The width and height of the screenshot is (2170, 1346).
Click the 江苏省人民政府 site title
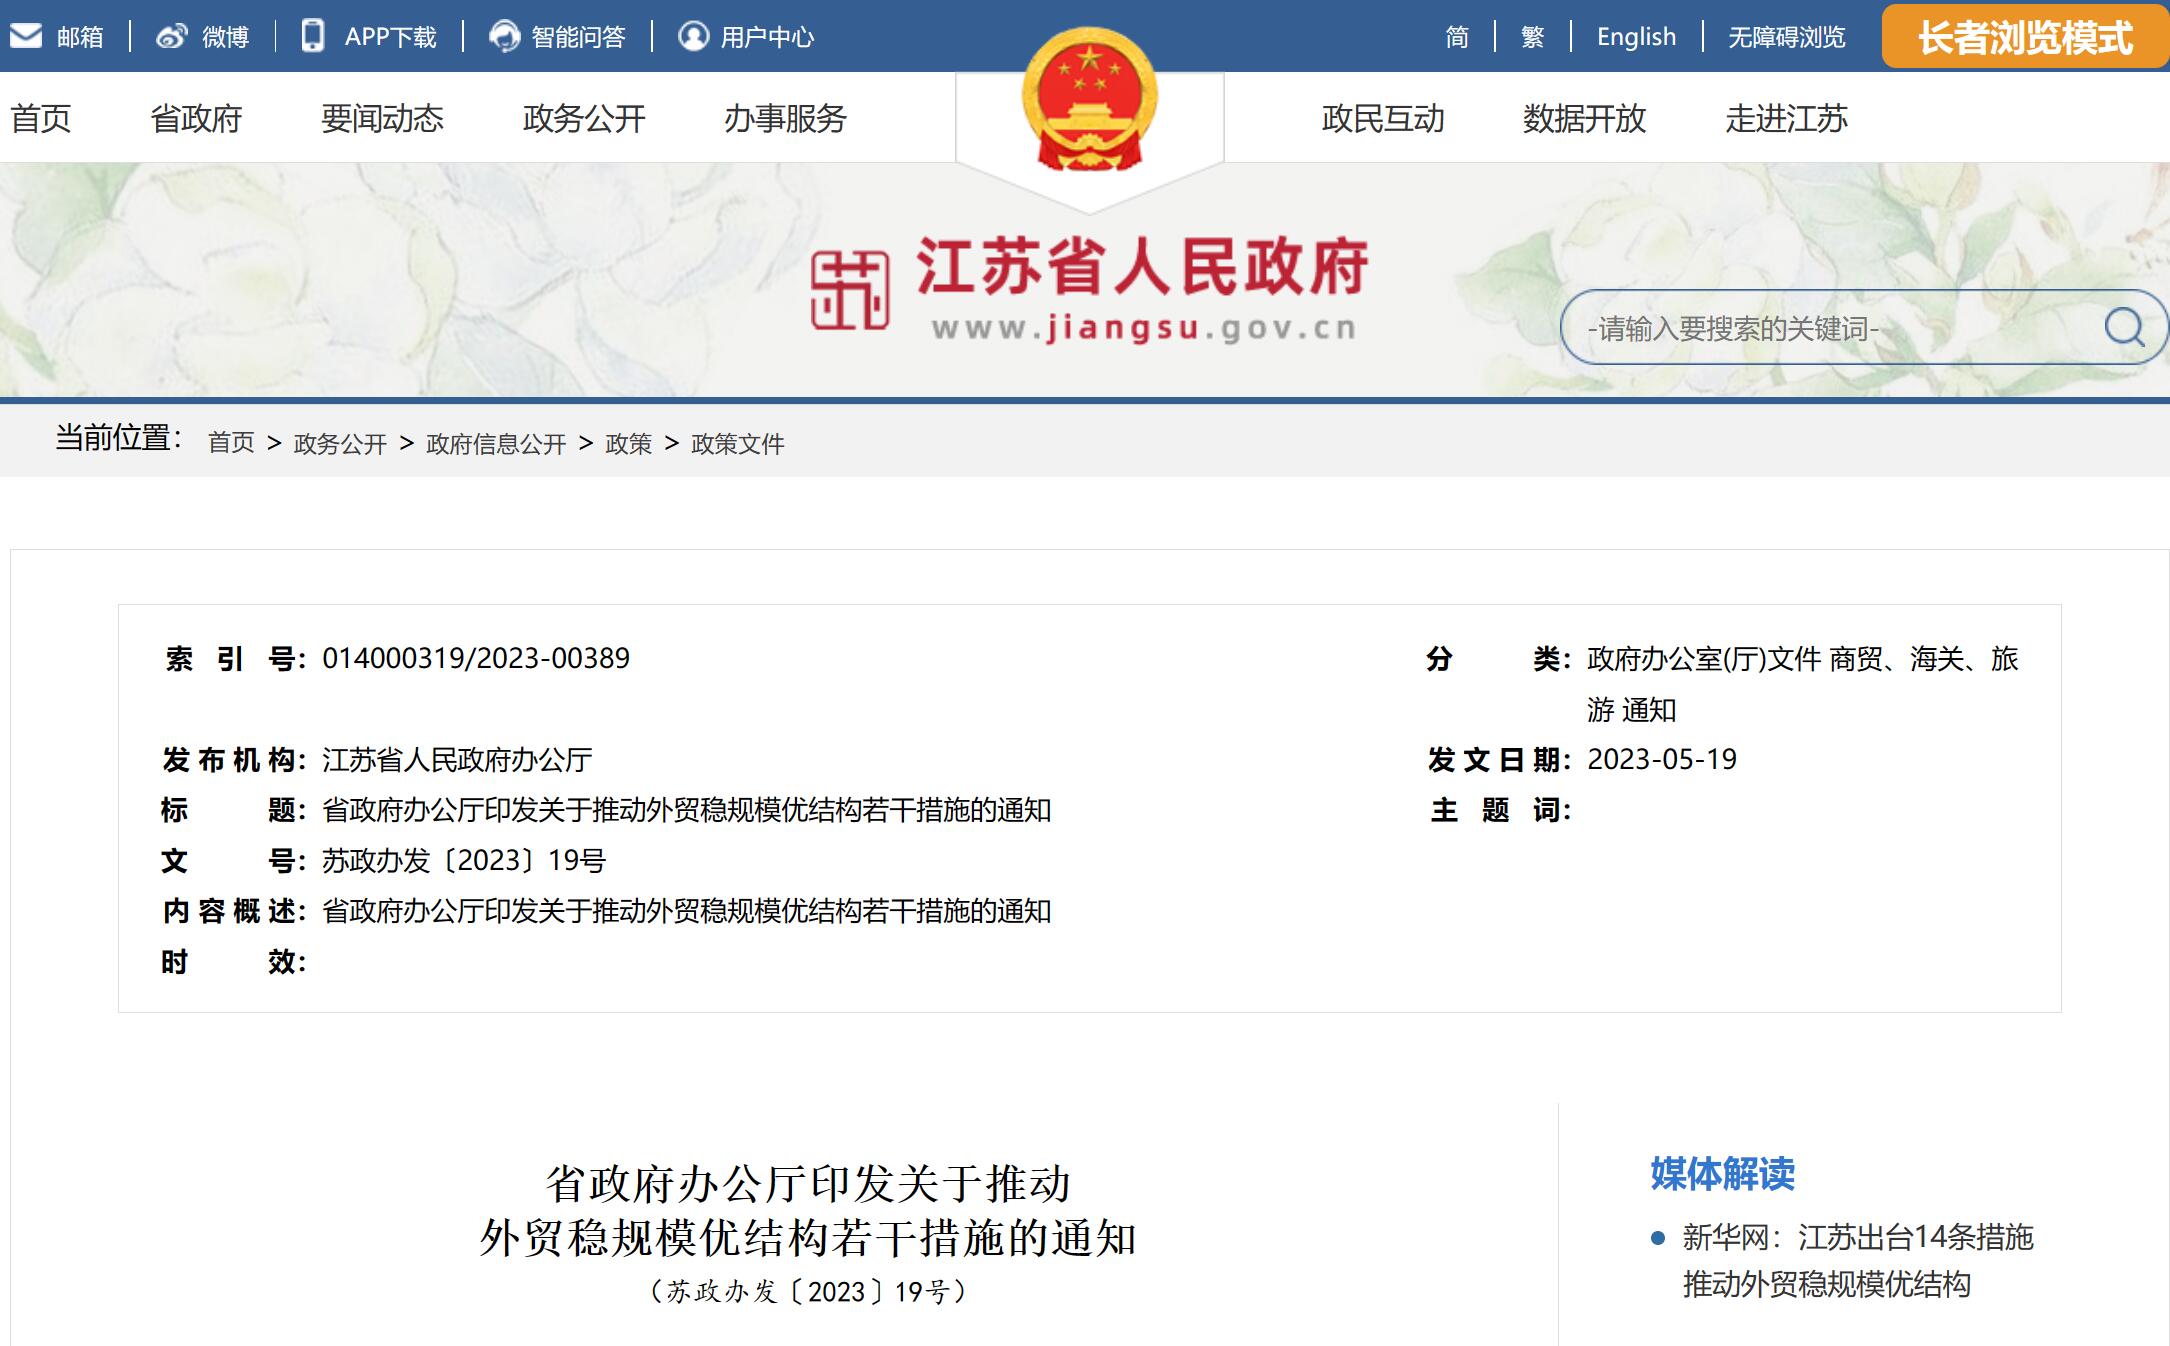pyautogui.click(x=1141, y=267)
